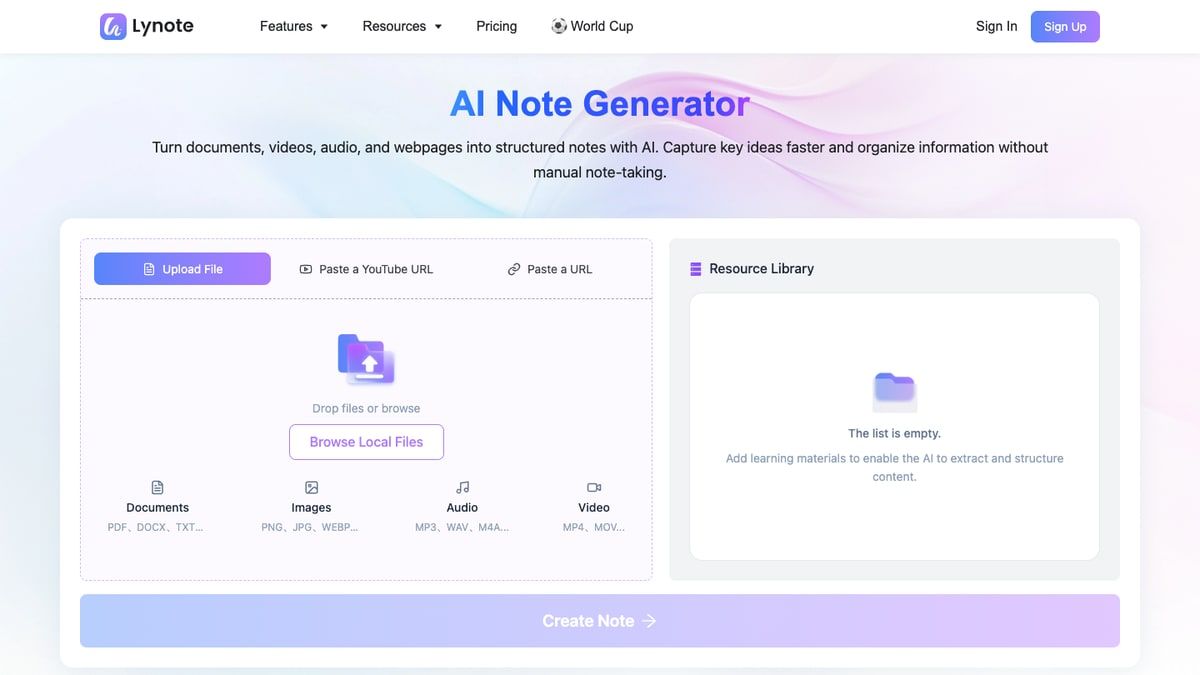Image resolution: width=1200 pixels, height=675 pixels.
Task: Click the Sign In link
Action: pyautogui.click(x=996, y=26)
